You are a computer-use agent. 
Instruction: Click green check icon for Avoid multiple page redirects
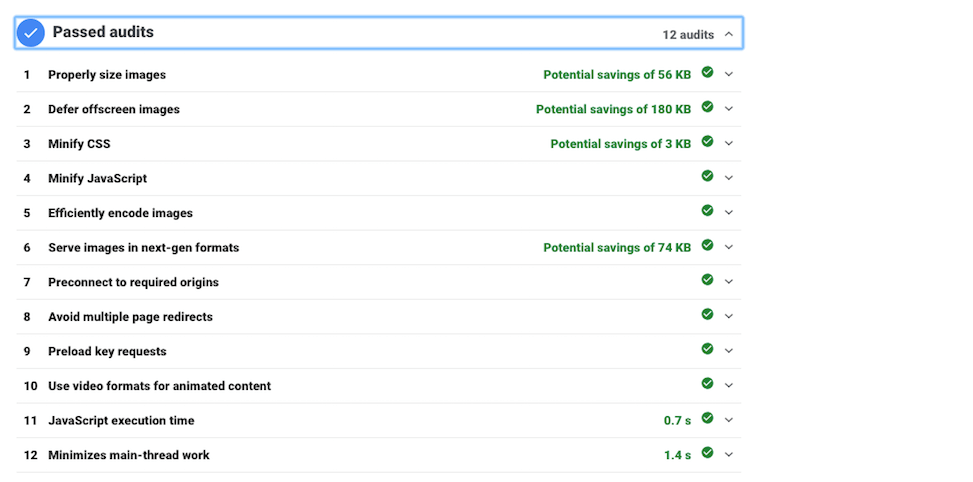tap(707, 314)
